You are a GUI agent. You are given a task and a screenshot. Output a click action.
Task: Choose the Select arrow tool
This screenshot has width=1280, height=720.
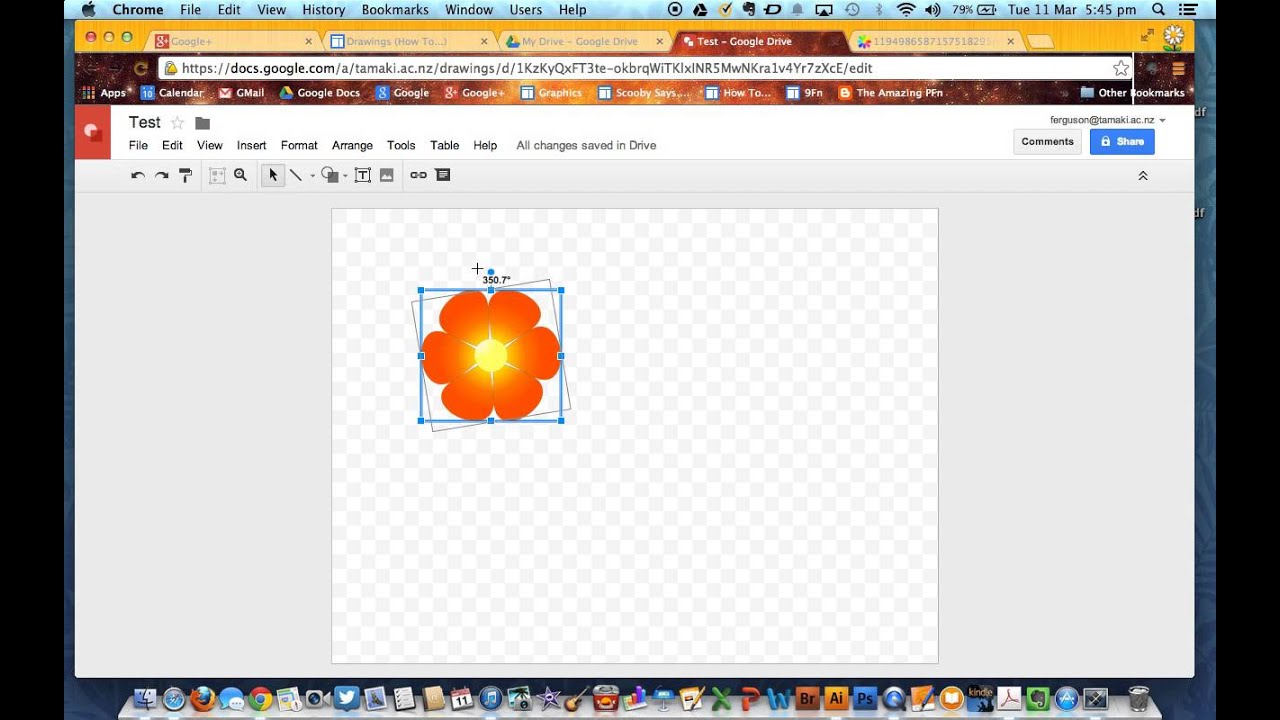pos(272,175)
